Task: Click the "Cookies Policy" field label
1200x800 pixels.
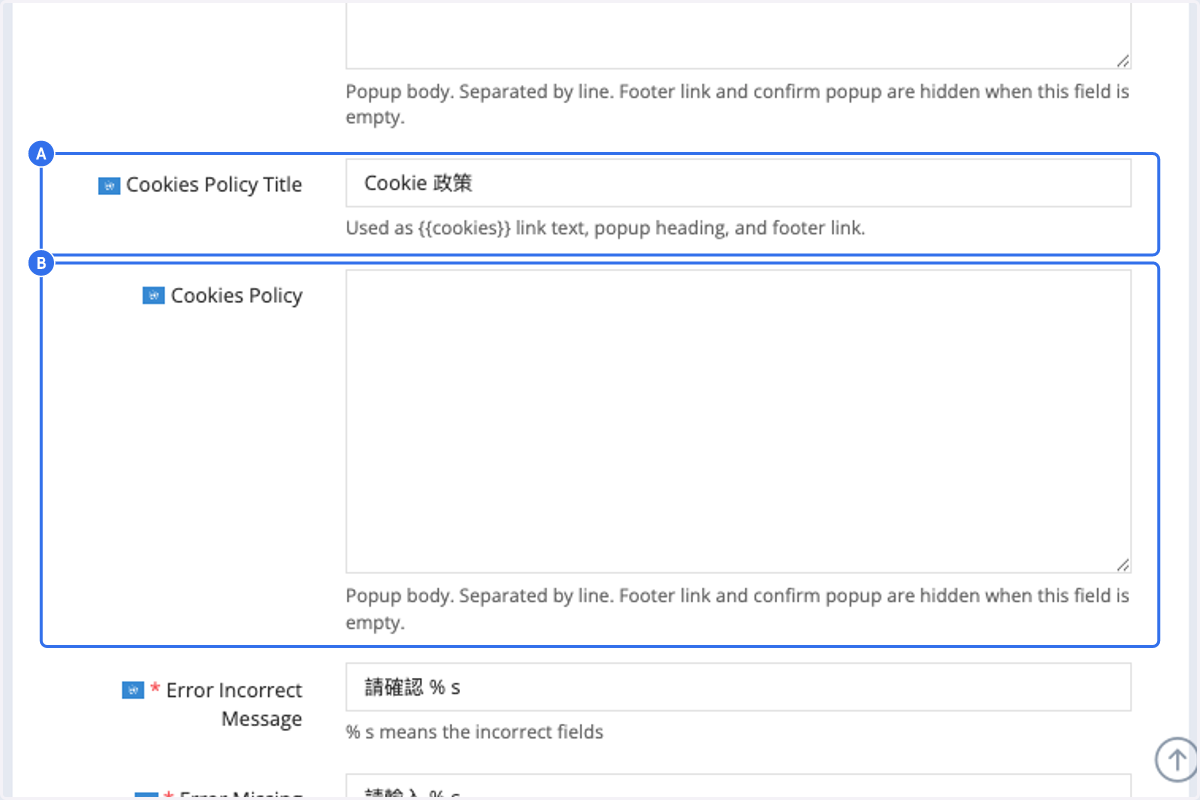Action: point(236,296)
